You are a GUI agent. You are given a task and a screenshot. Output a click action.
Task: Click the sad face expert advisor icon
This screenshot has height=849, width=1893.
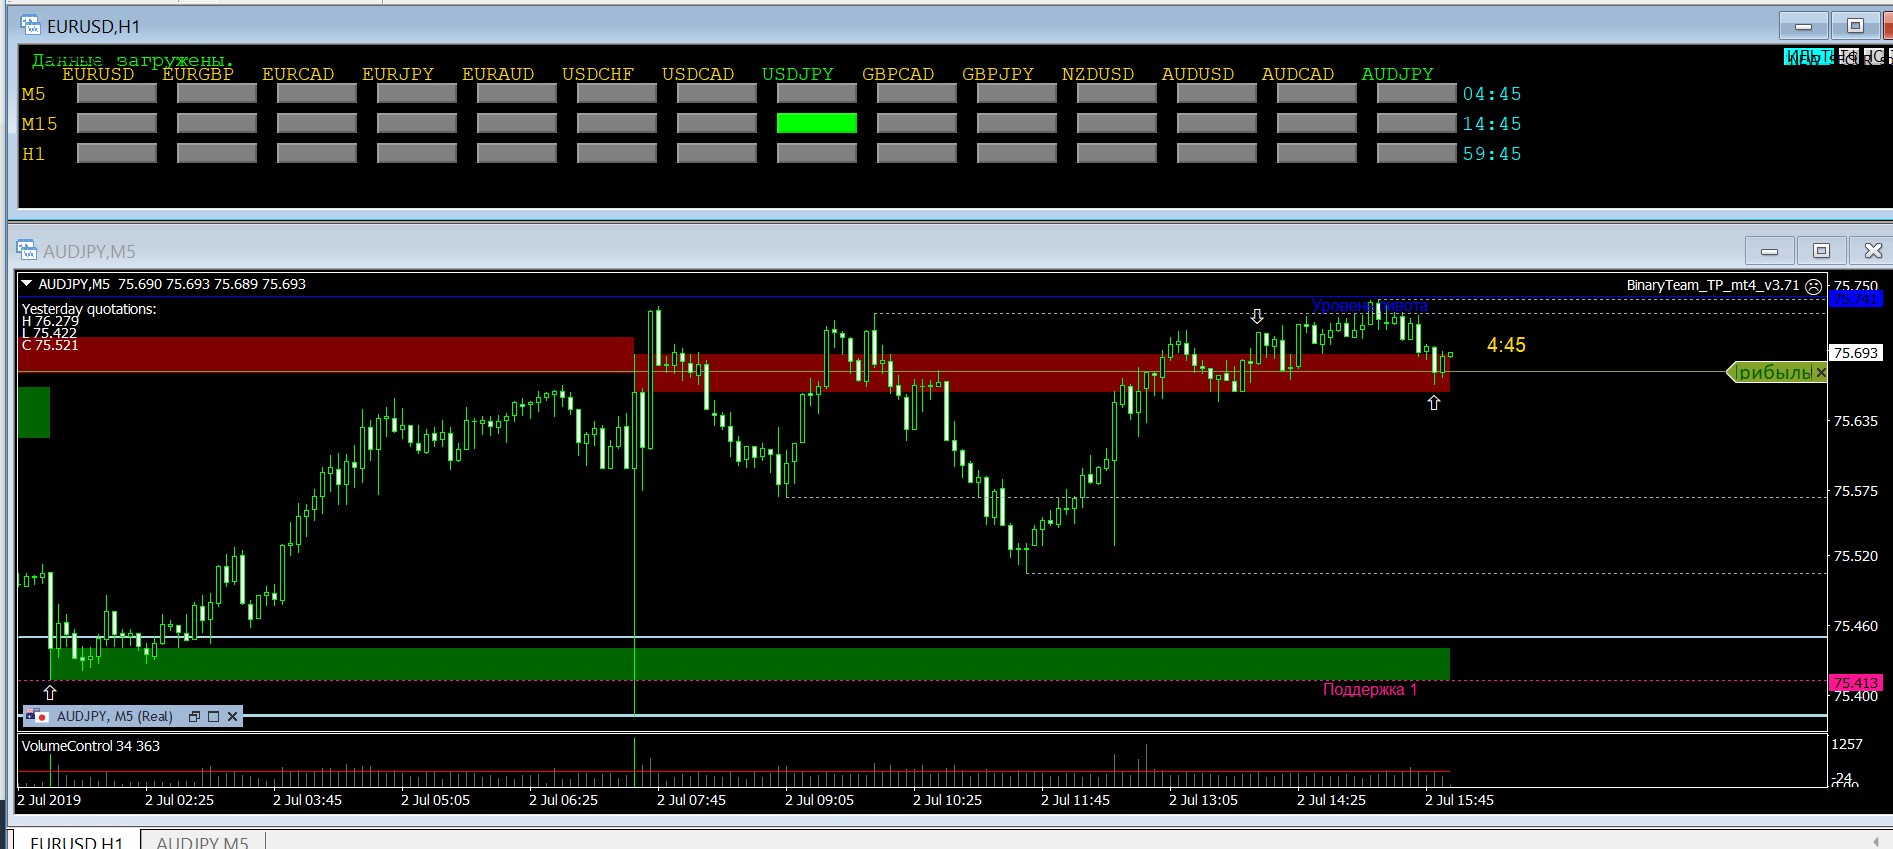[1813, 286]
